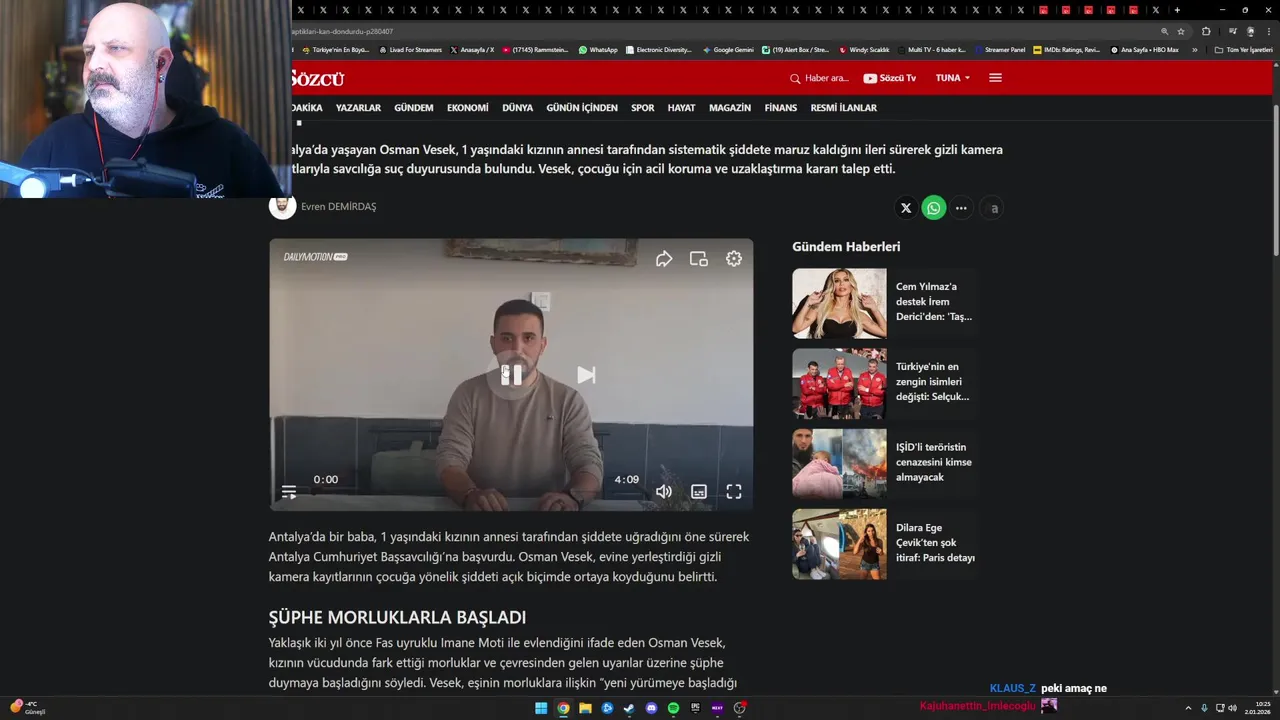Viewport: 1280px width, 720px height.
Task: Open WhatsApp bookmark
Action: [x=598, y=50]
